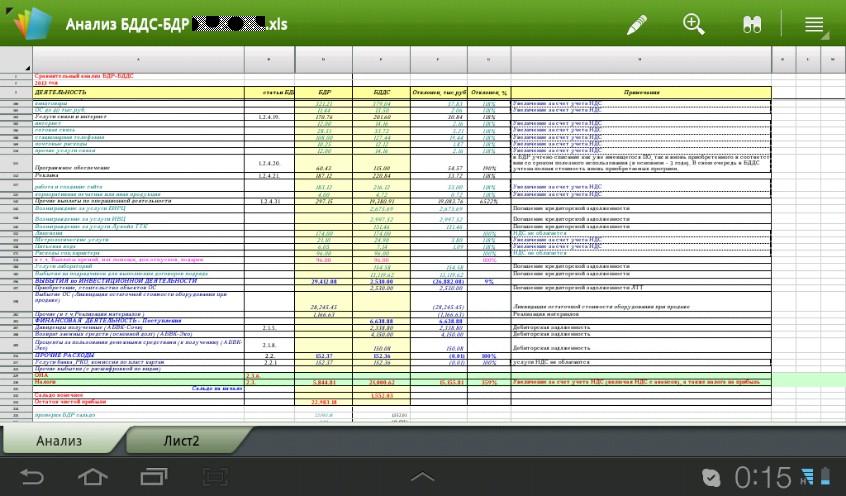This screenshot has height=496, width=846.
Task: Select the ФИНАНСОВАЯ ДЕЯТЕЛЬНОСТЬ - Поступления cell
Action: [138, 321]
